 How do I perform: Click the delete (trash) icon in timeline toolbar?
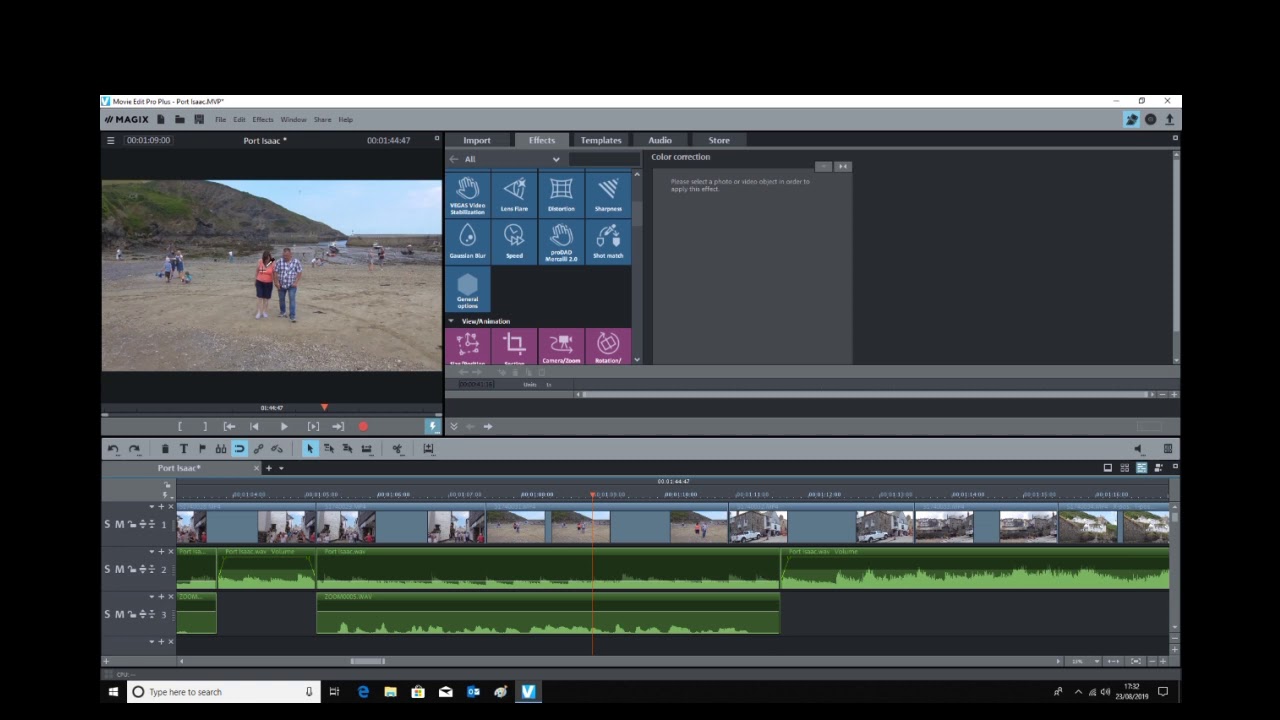165,449
